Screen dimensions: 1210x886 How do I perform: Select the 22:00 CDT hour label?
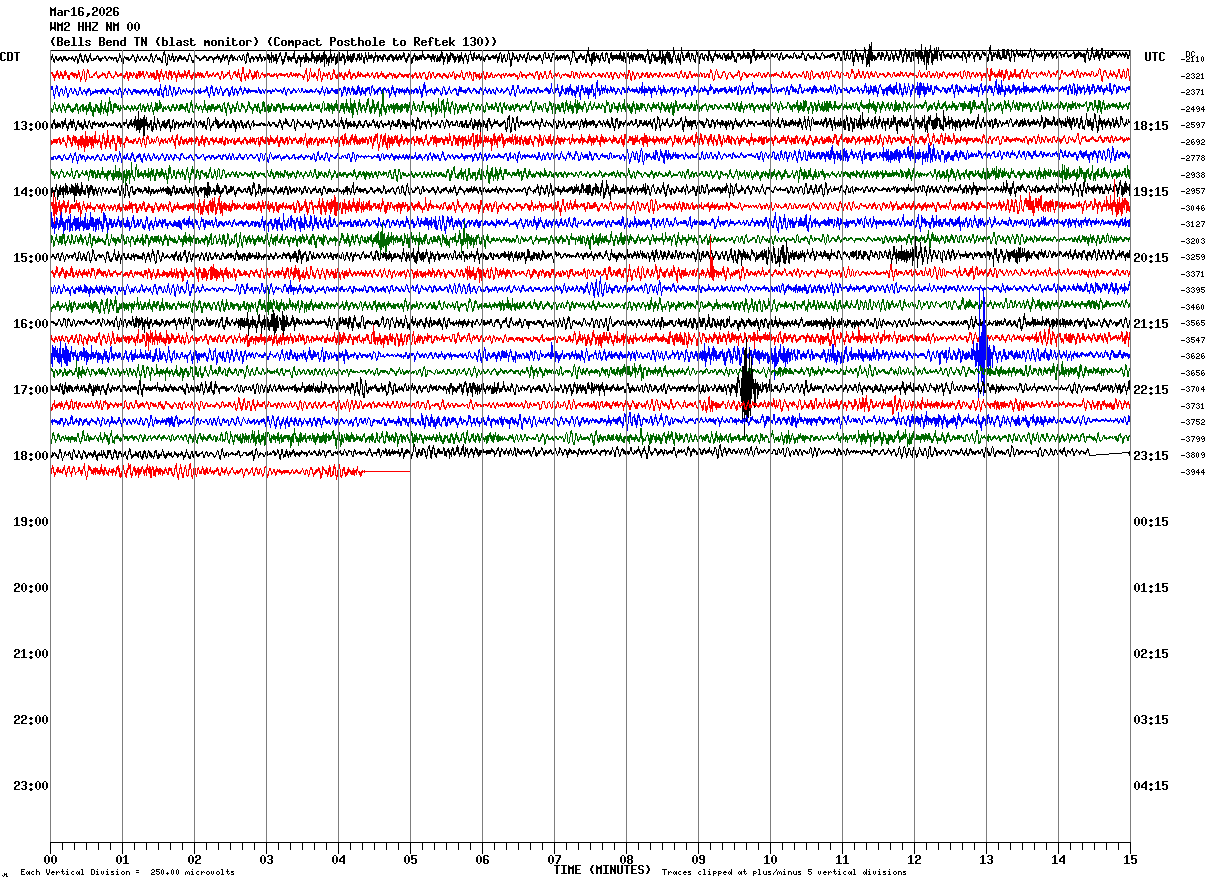30,720
